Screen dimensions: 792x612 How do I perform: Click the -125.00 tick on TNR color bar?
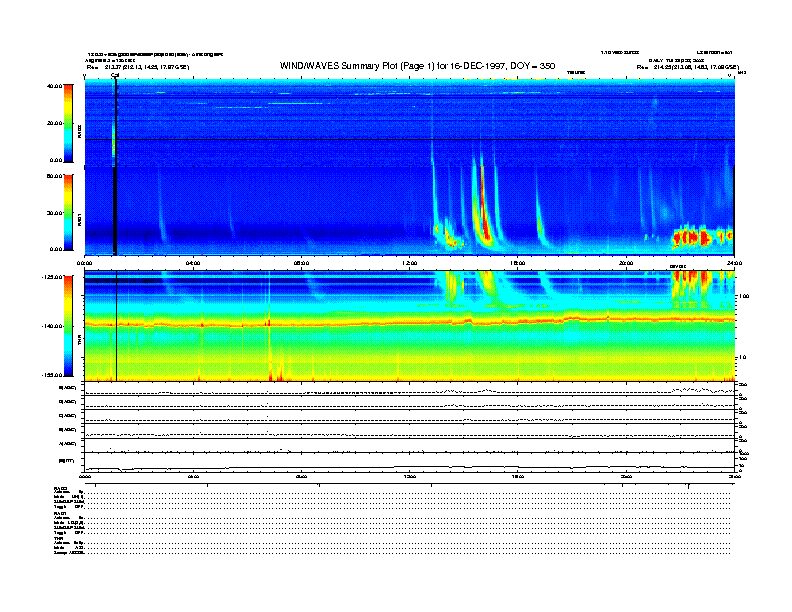click(x=52, y=277)
